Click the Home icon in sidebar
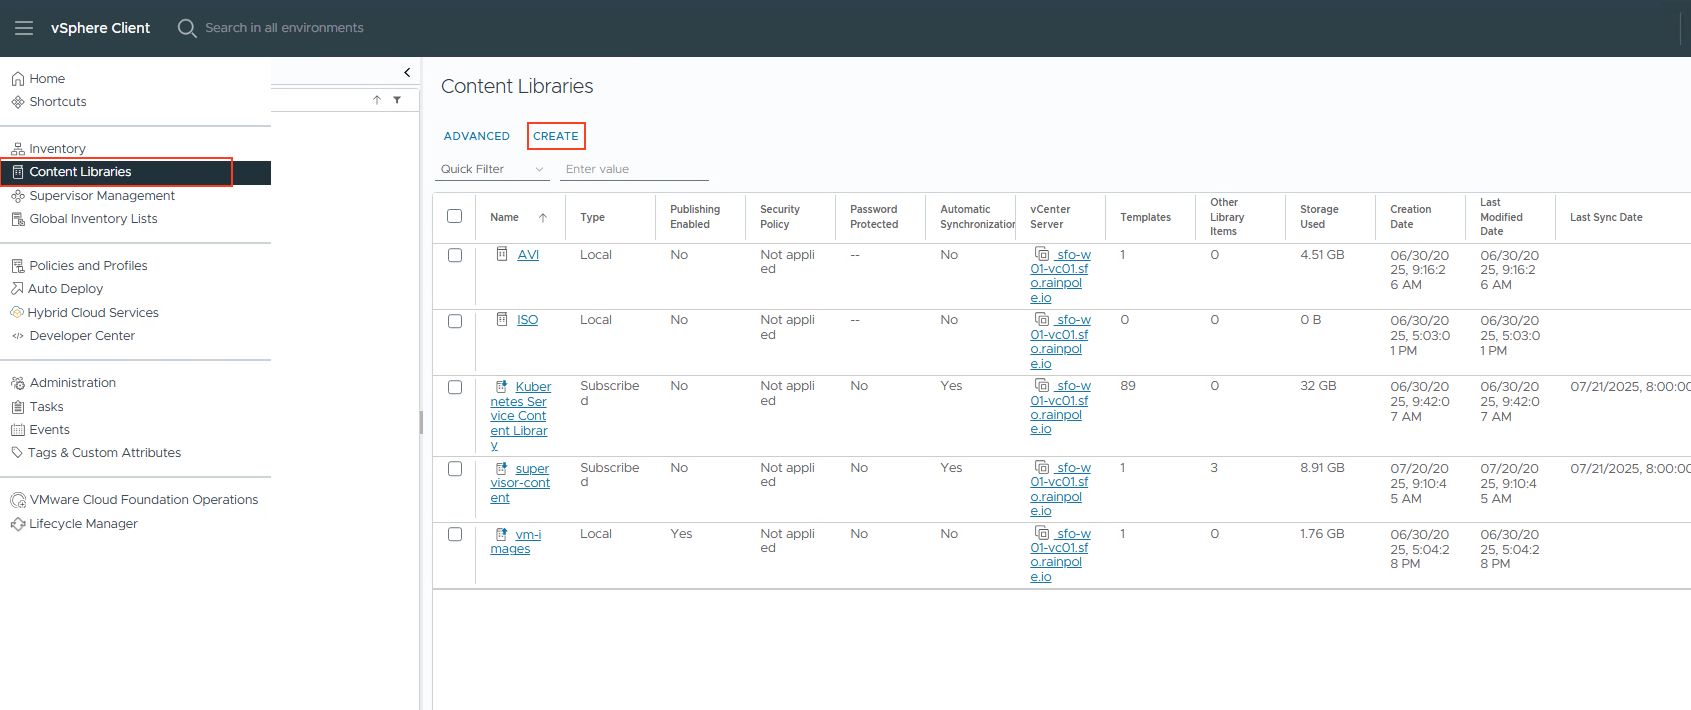The image size is (1691, 710). point(17,79)
